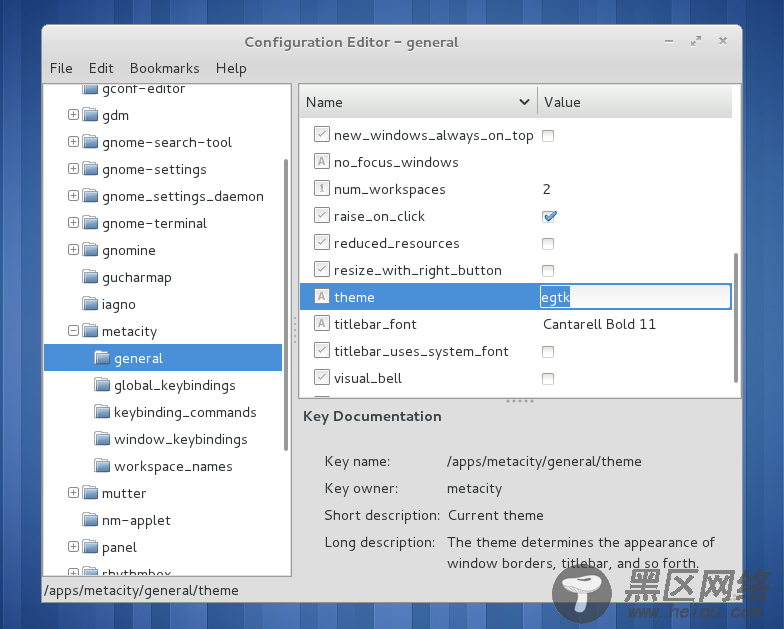
Task: Click the folder tree vertical scrollbar
Action: click(x=286, y=305)
